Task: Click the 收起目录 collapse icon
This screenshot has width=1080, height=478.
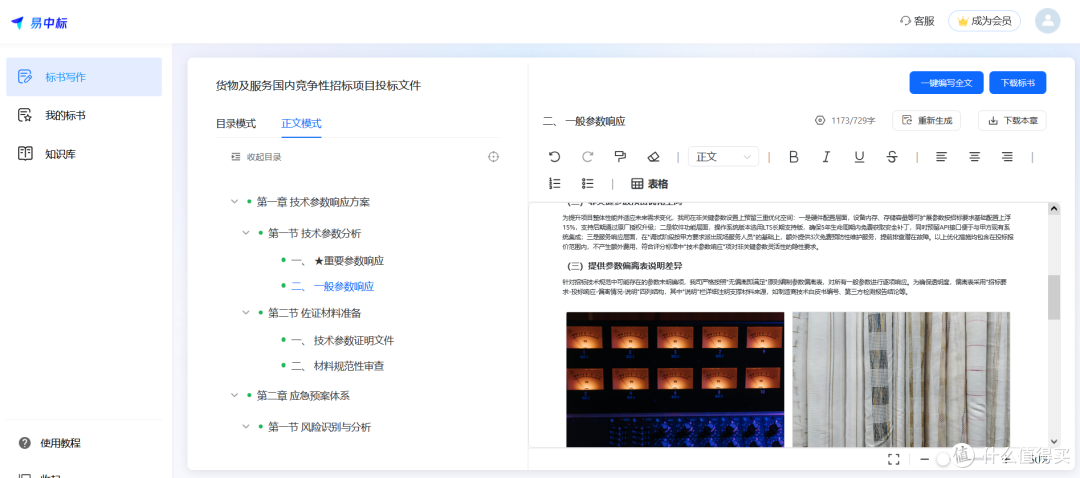Action: click(236, 157)
